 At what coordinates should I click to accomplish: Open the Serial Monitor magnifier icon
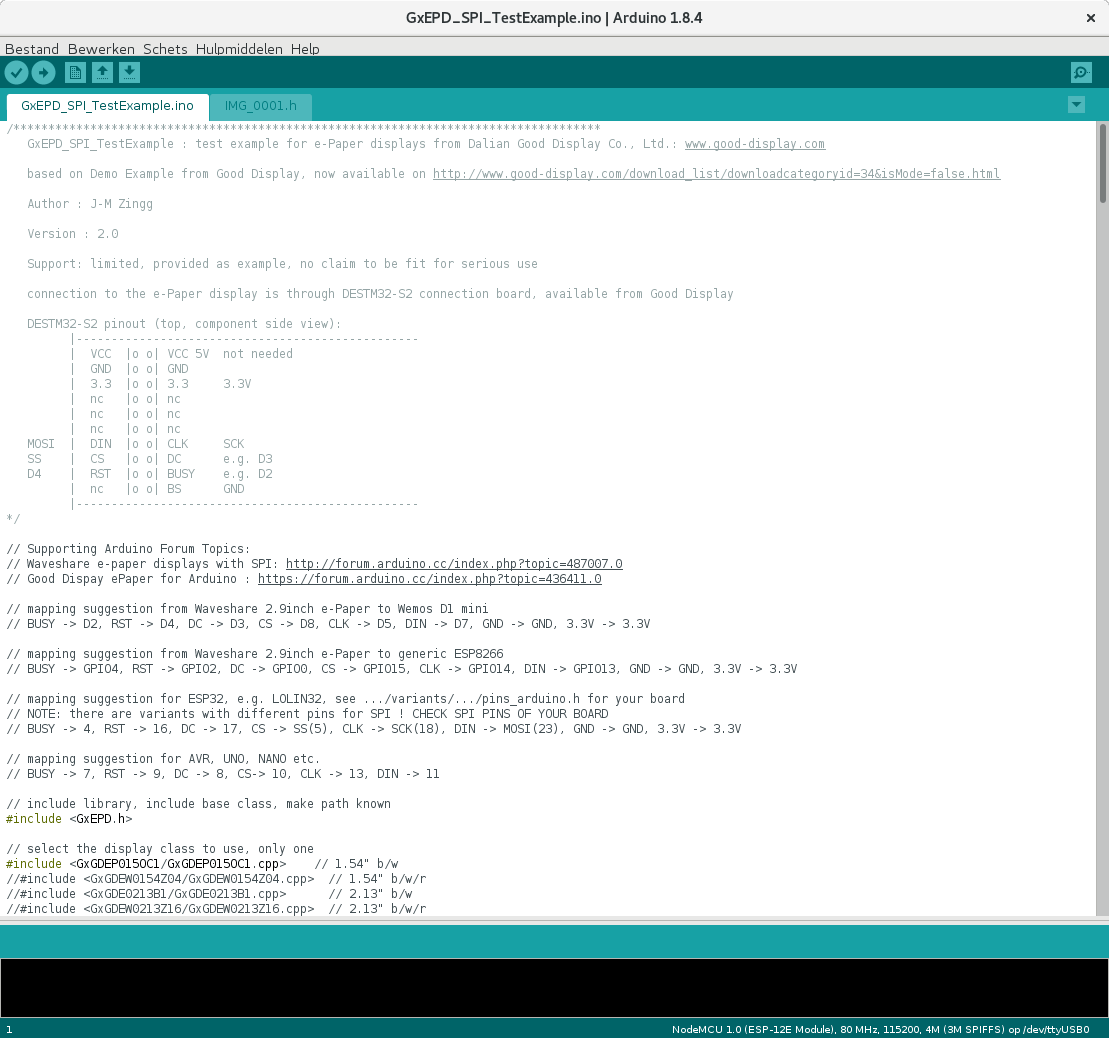coord(1081,72)
